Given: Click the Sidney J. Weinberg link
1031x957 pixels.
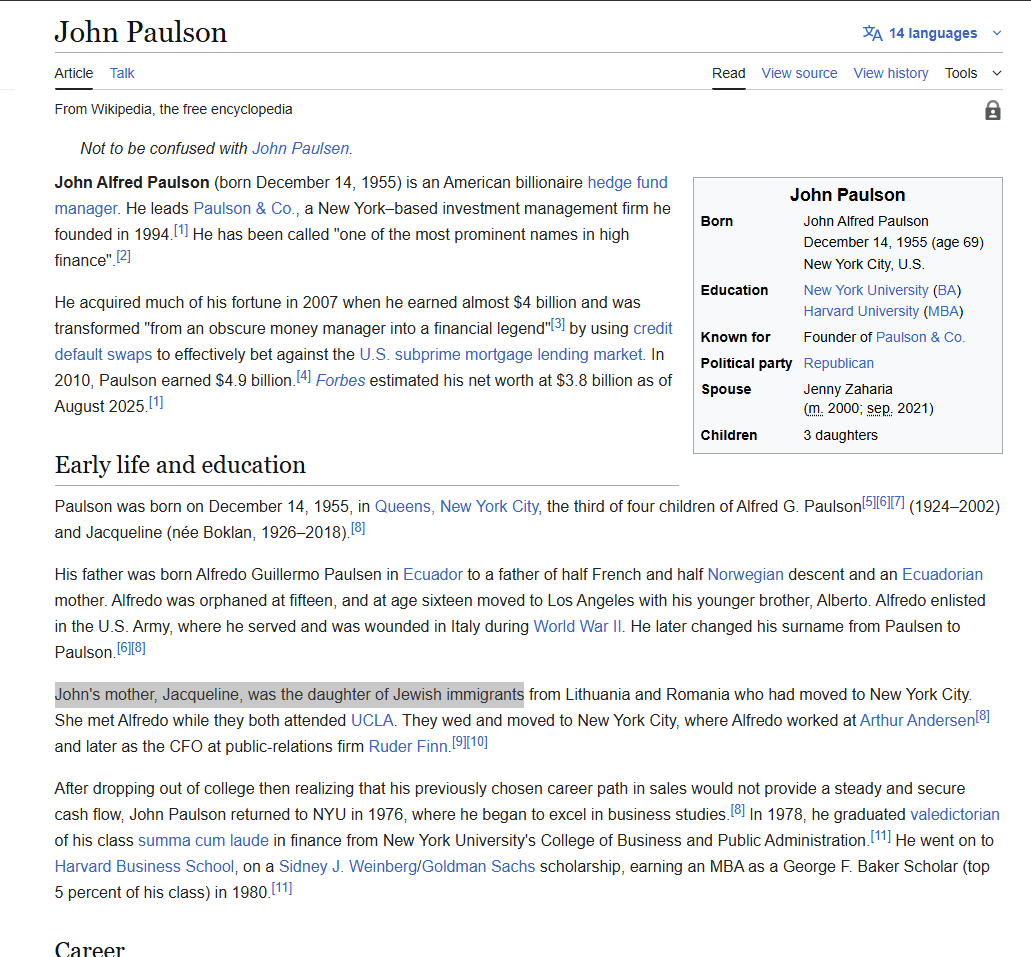Looking at the screenshot, I should (x=347, y=866).
